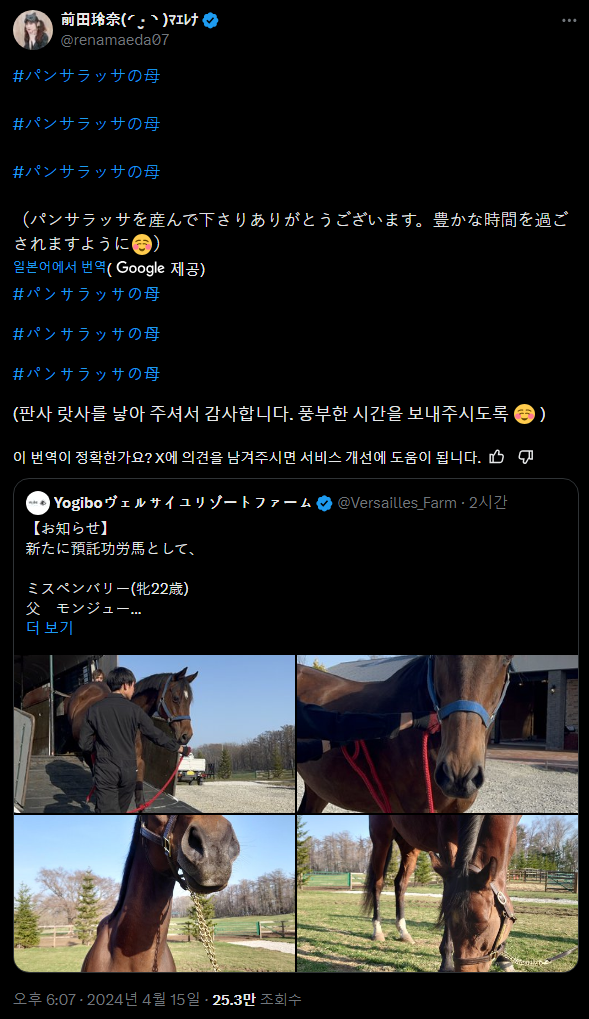This screenshot has height=1019, width=589.
Task: Click the thumbs down translation feedback icon
Action: pos(526,457)
